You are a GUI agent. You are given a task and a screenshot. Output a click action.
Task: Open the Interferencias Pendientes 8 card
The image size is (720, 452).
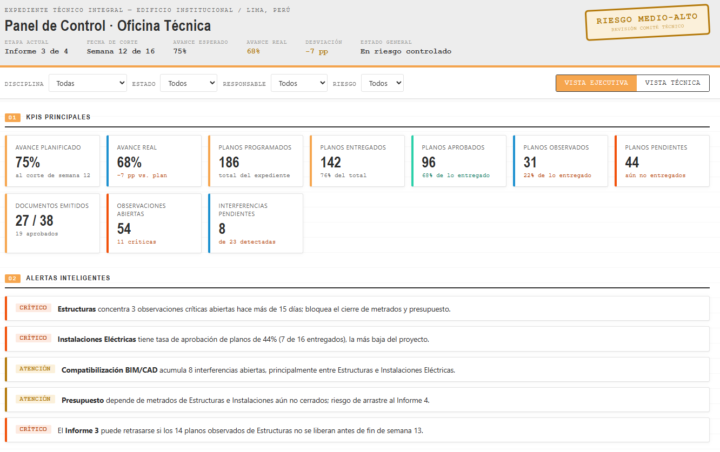tap(256, 223)
